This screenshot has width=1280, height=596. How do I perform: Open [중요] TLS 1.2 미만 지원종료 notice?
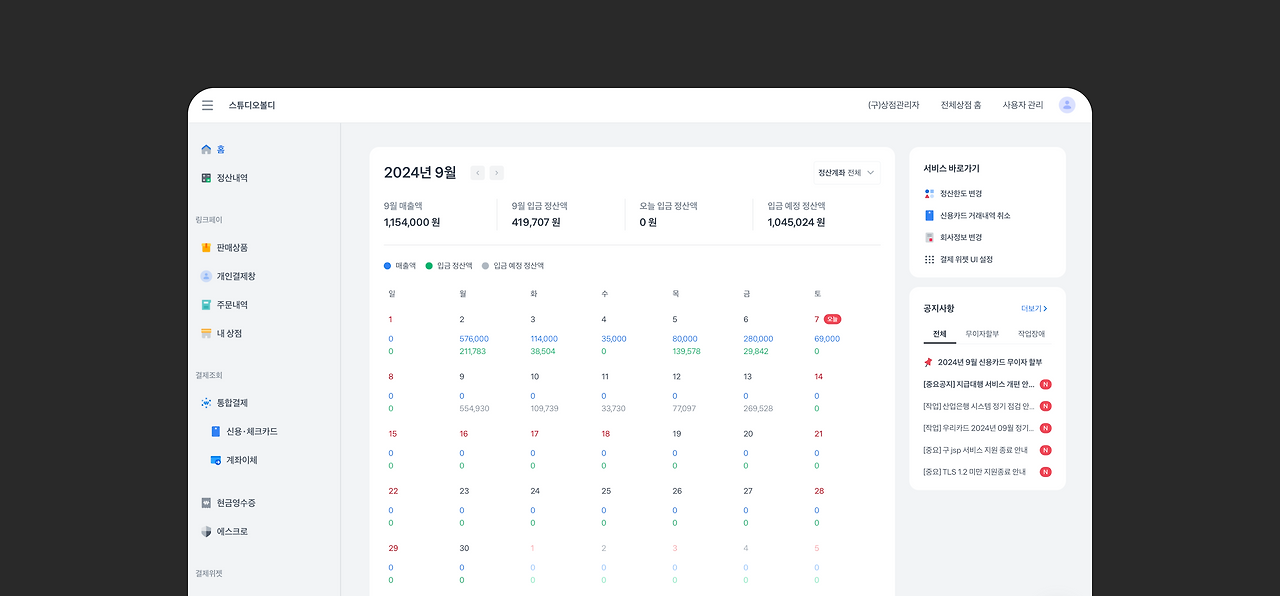pyautogui.click(x=975, y=472)
